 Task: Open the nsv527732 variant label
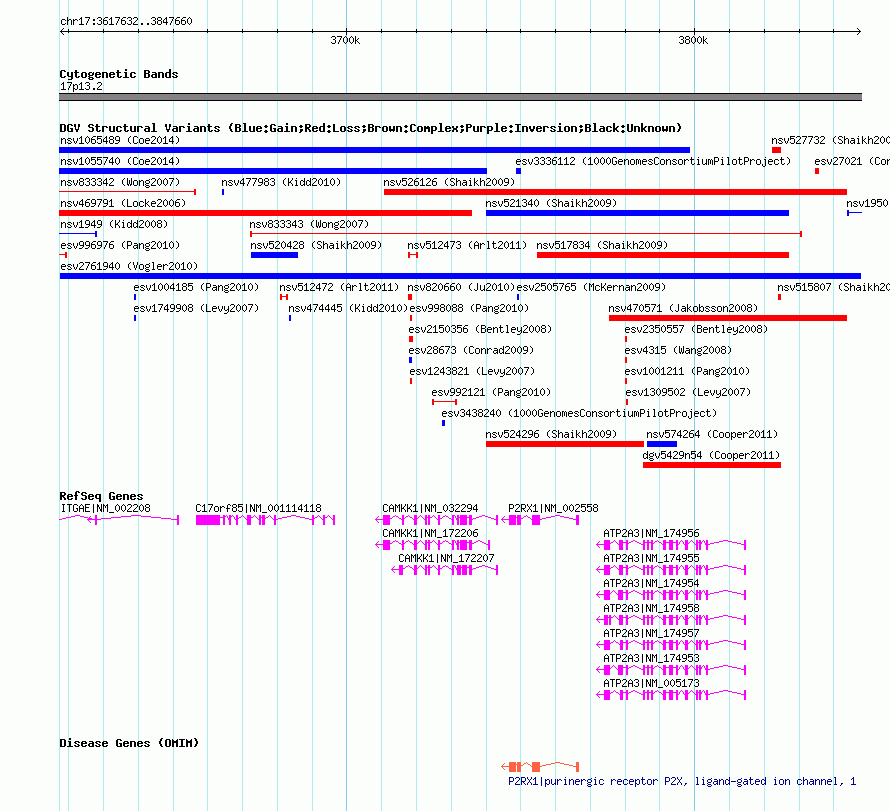click(x=830, y=140)
